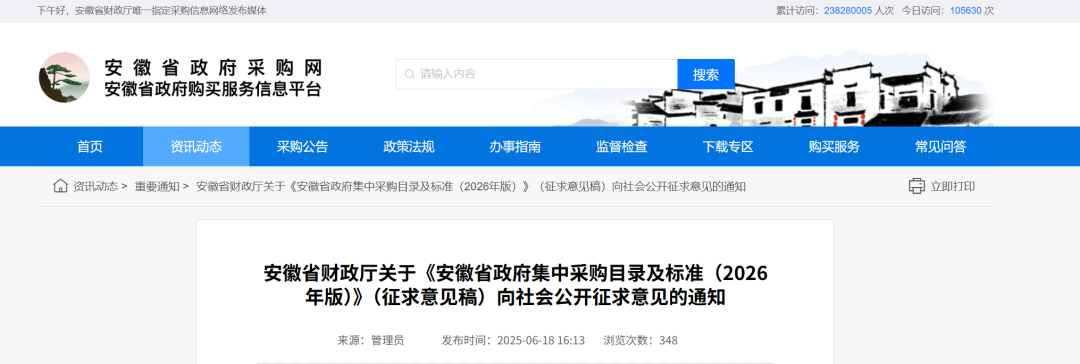Click the 请输入内容 search field

(537, 74)
